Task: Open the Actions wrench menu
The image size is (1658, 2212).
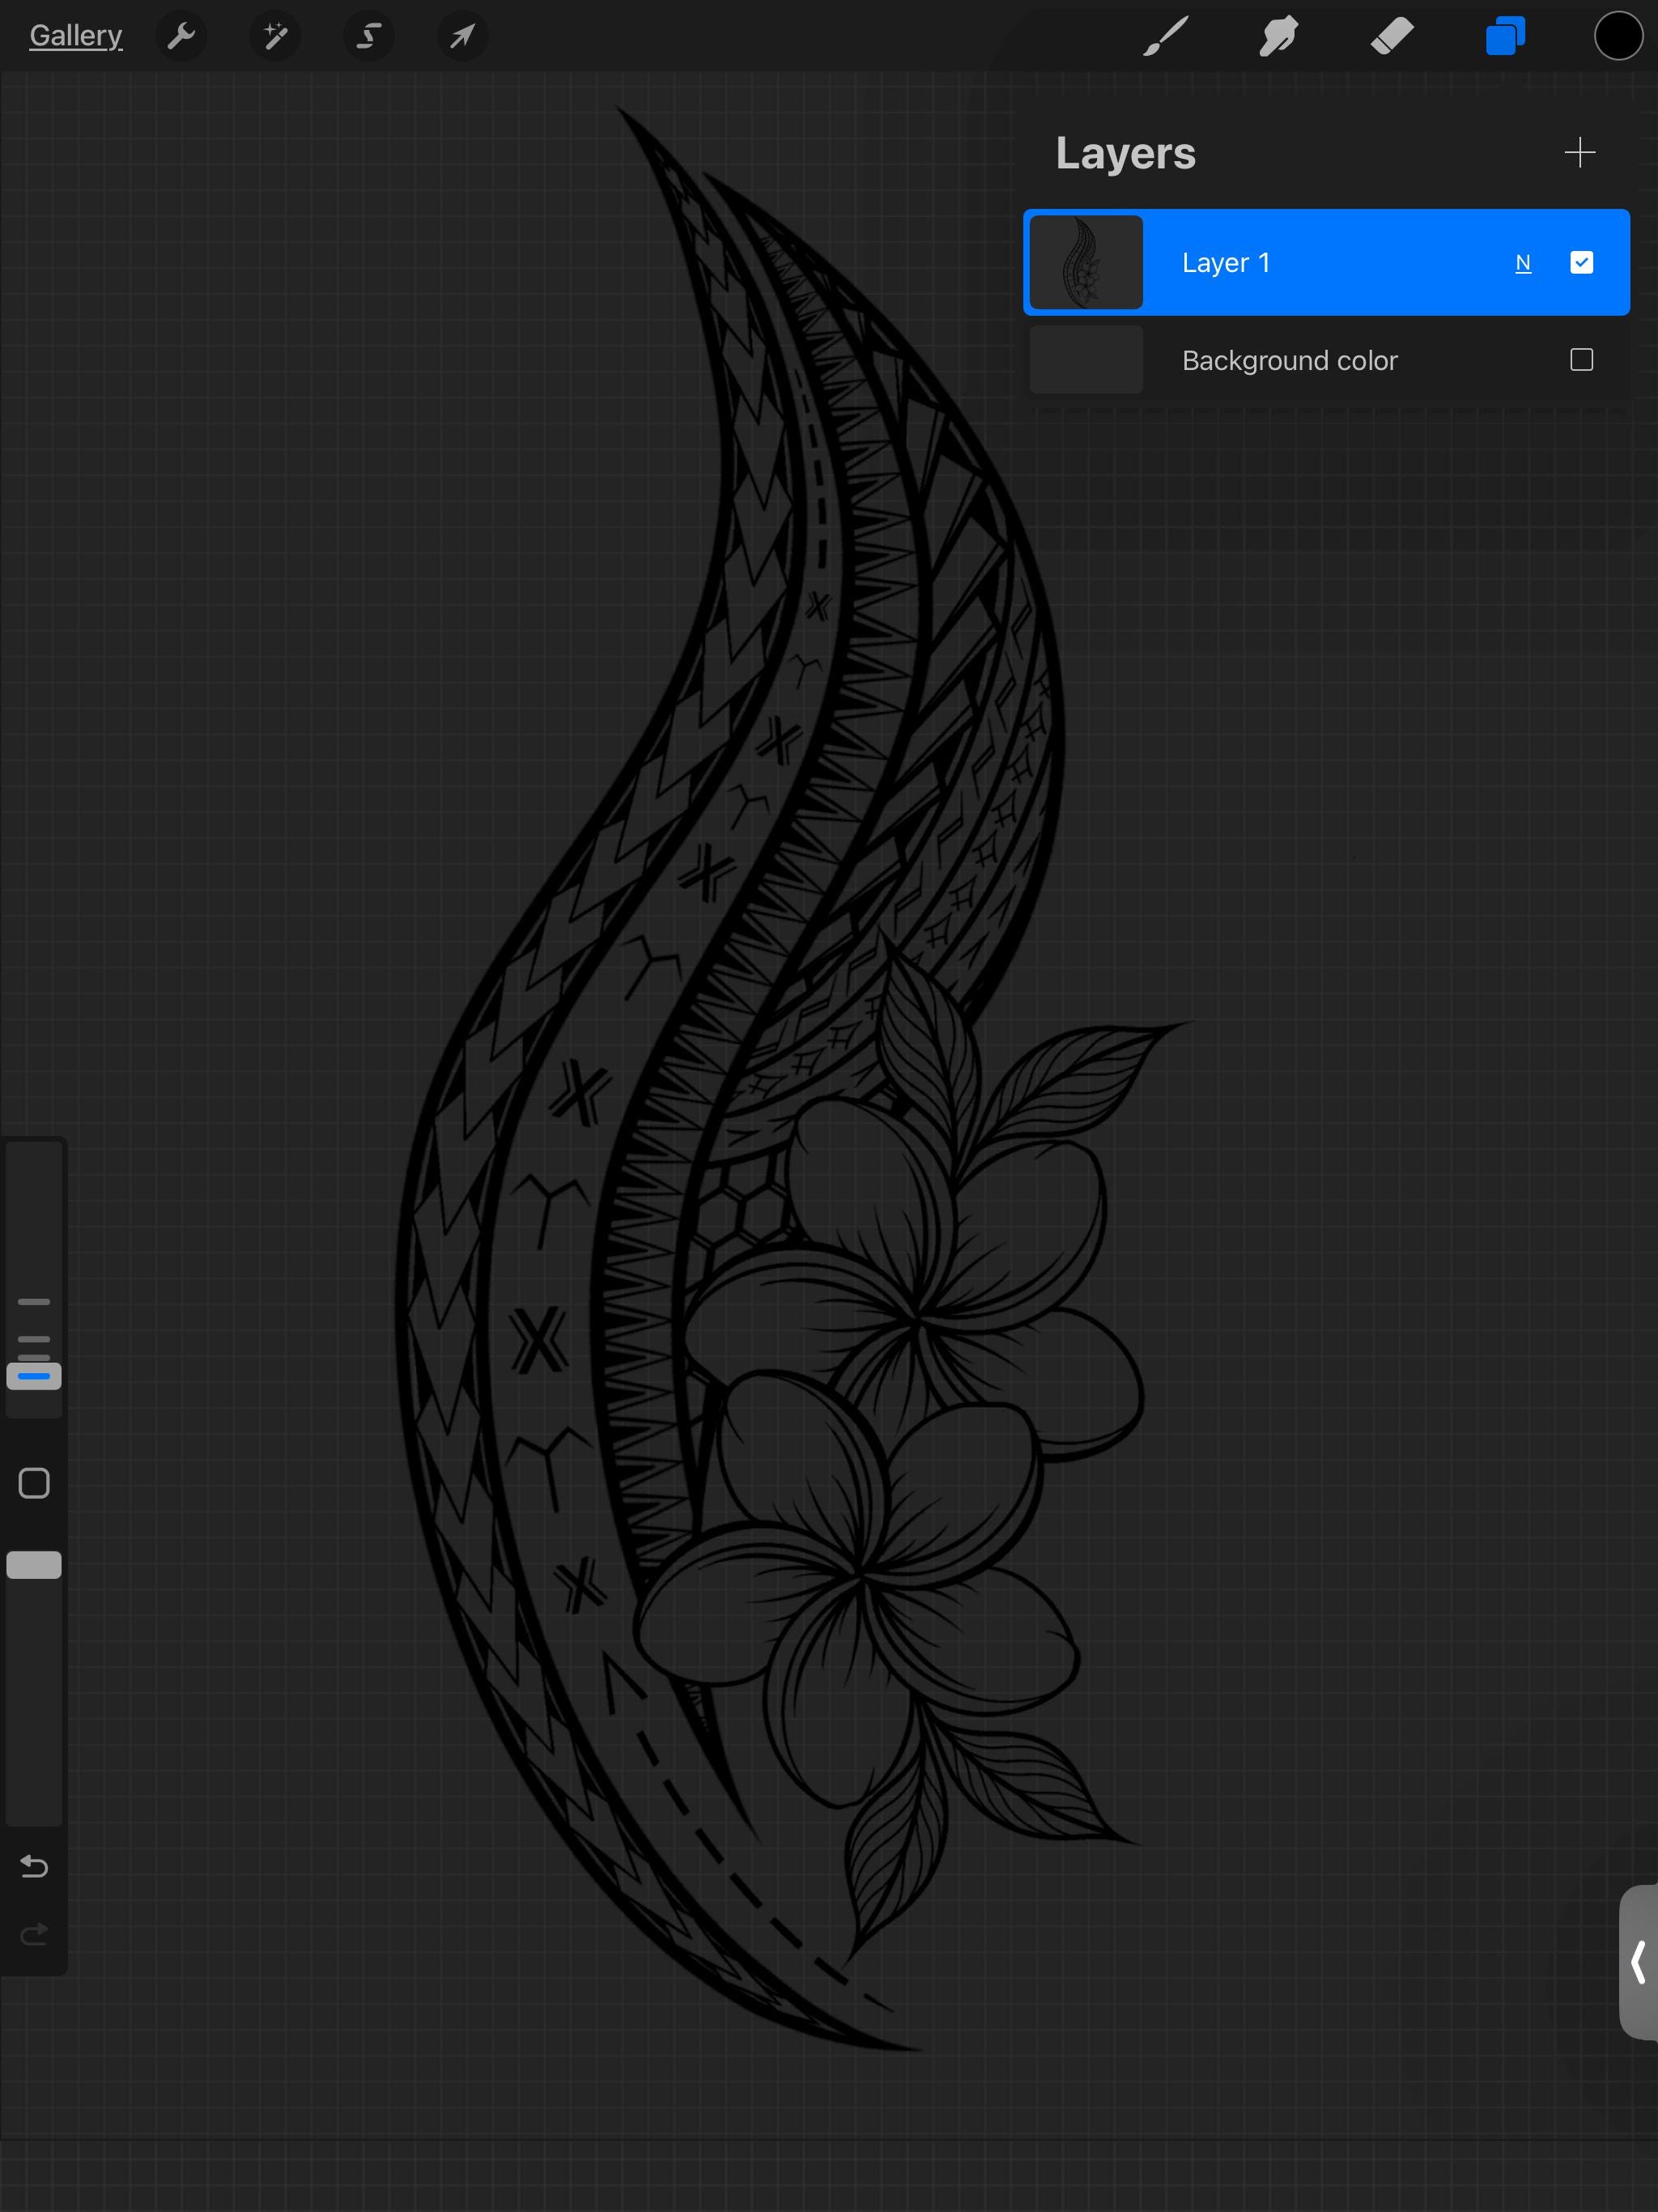Action: [x=183, y=36]
